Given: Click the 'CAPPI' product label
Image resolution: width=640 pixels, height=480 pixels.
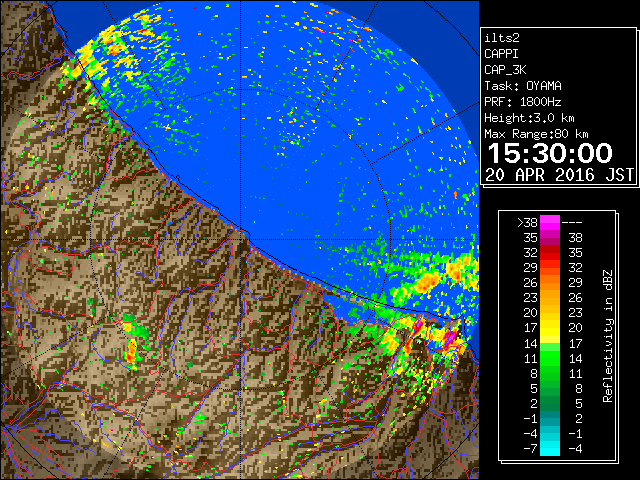Looking at the screenshot, I should 501,54.
